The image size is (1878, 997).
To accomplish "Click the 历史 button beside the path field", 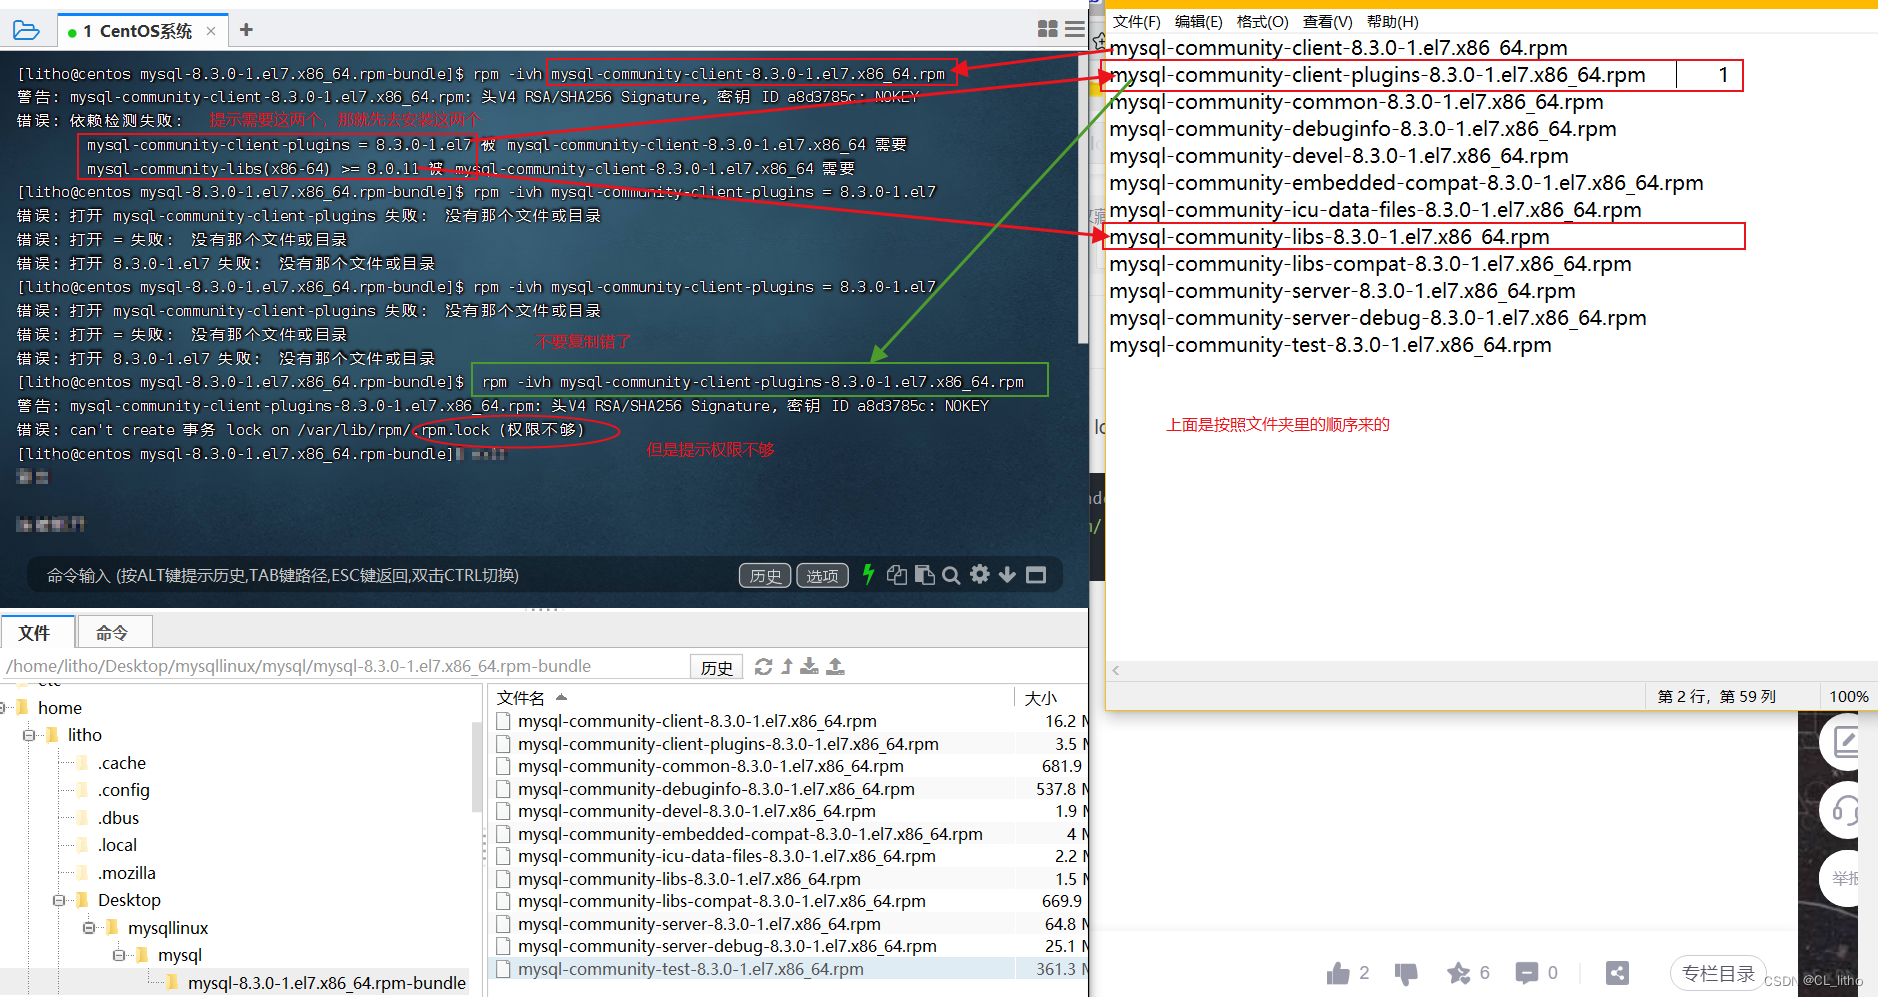I will (x=716, y=667).
